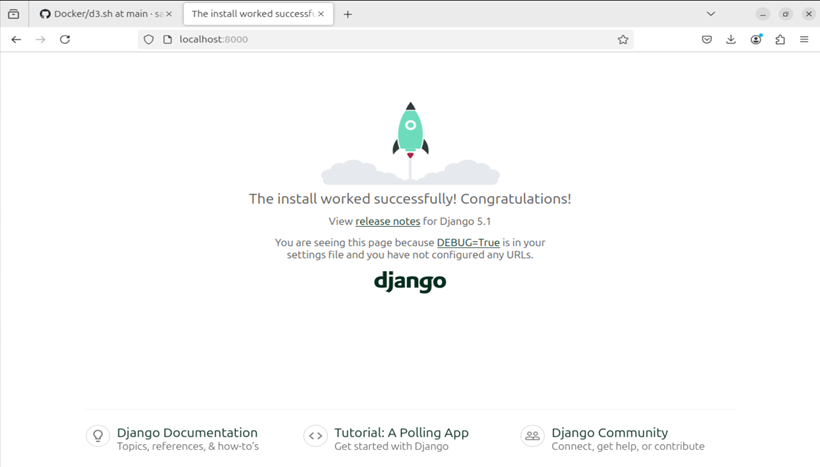Click the django logo text

(410, 281)
